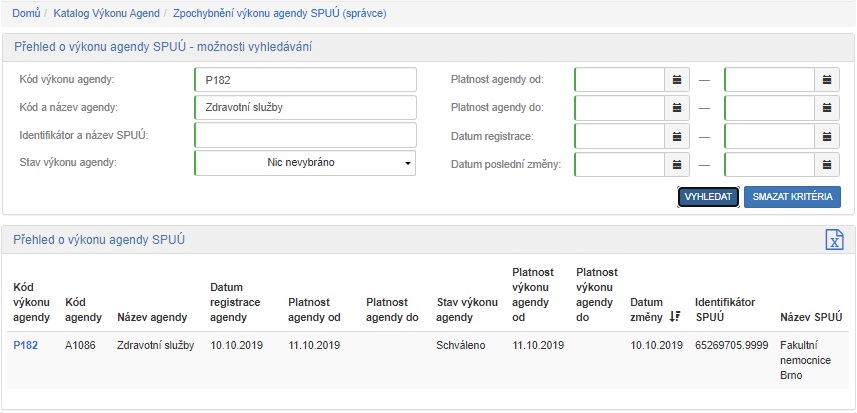The image size is (857, 413).
Task: Toggle sort order on Datum změny column
Action: click(675, 316)
